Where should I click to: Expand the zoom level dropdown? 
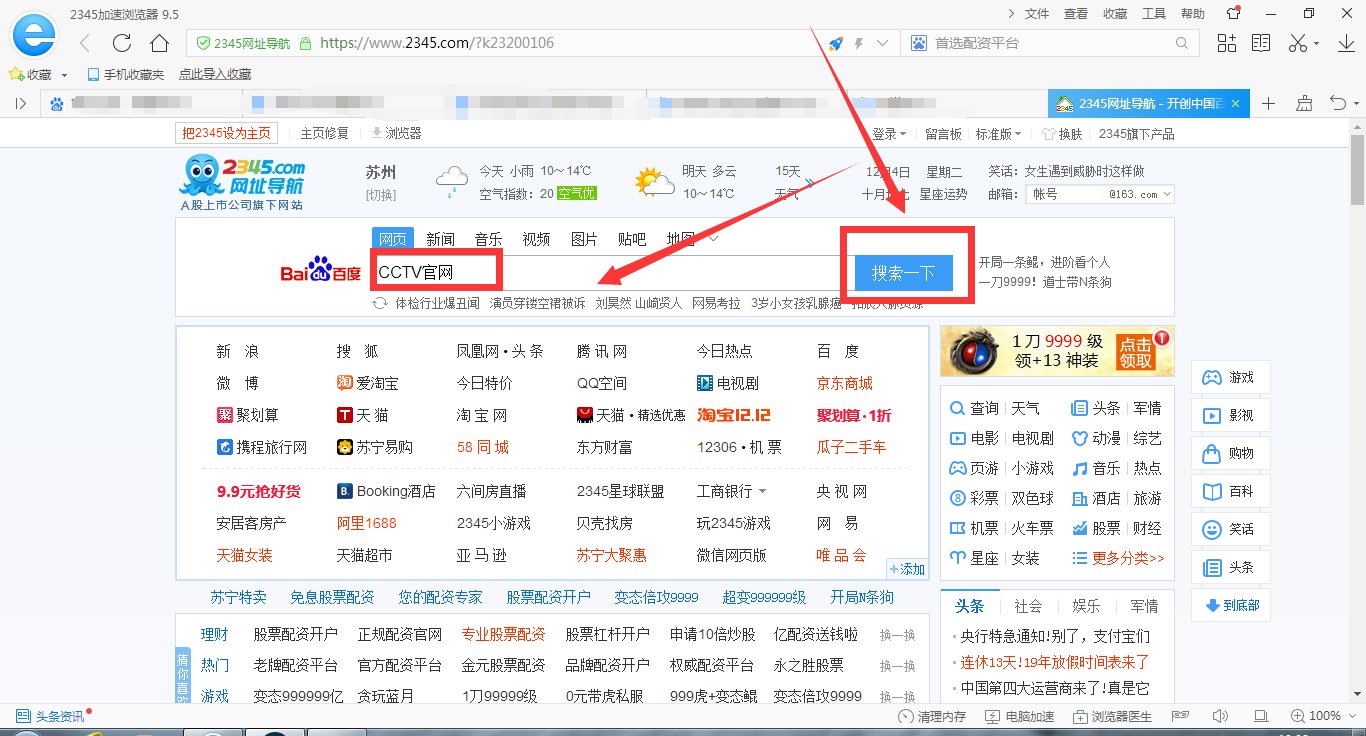[x=1351, y=716]
